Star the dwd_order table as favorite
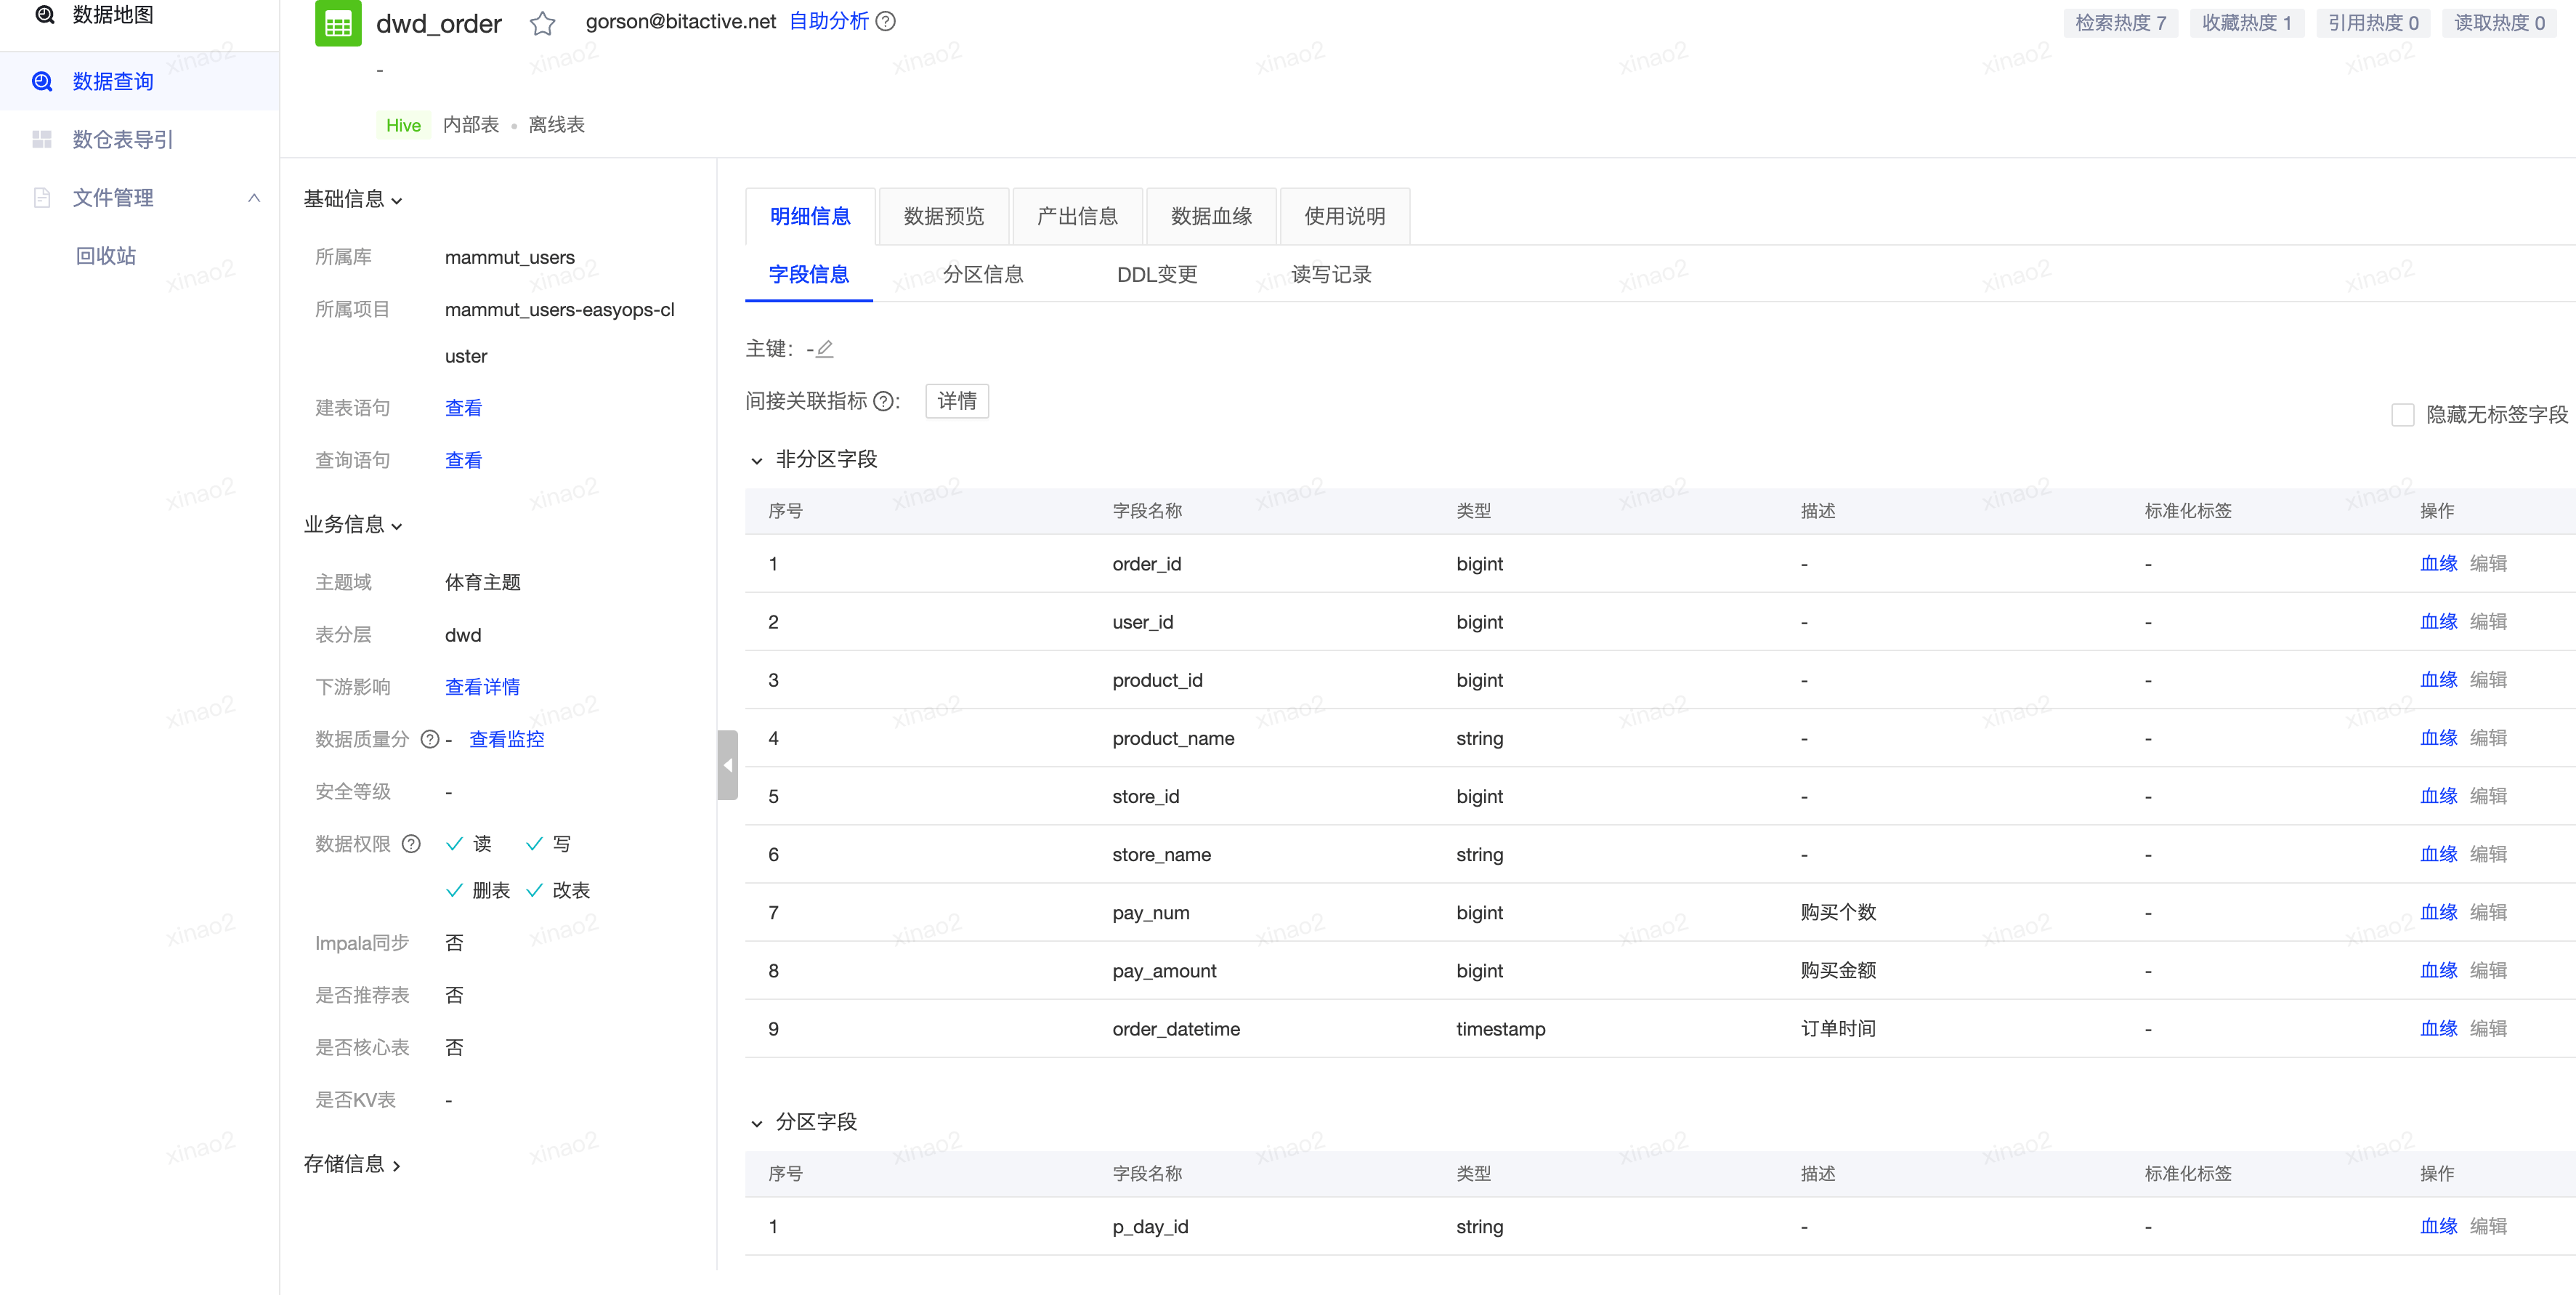Viewport: 2576px width, 1295px height. coord(542,23)
